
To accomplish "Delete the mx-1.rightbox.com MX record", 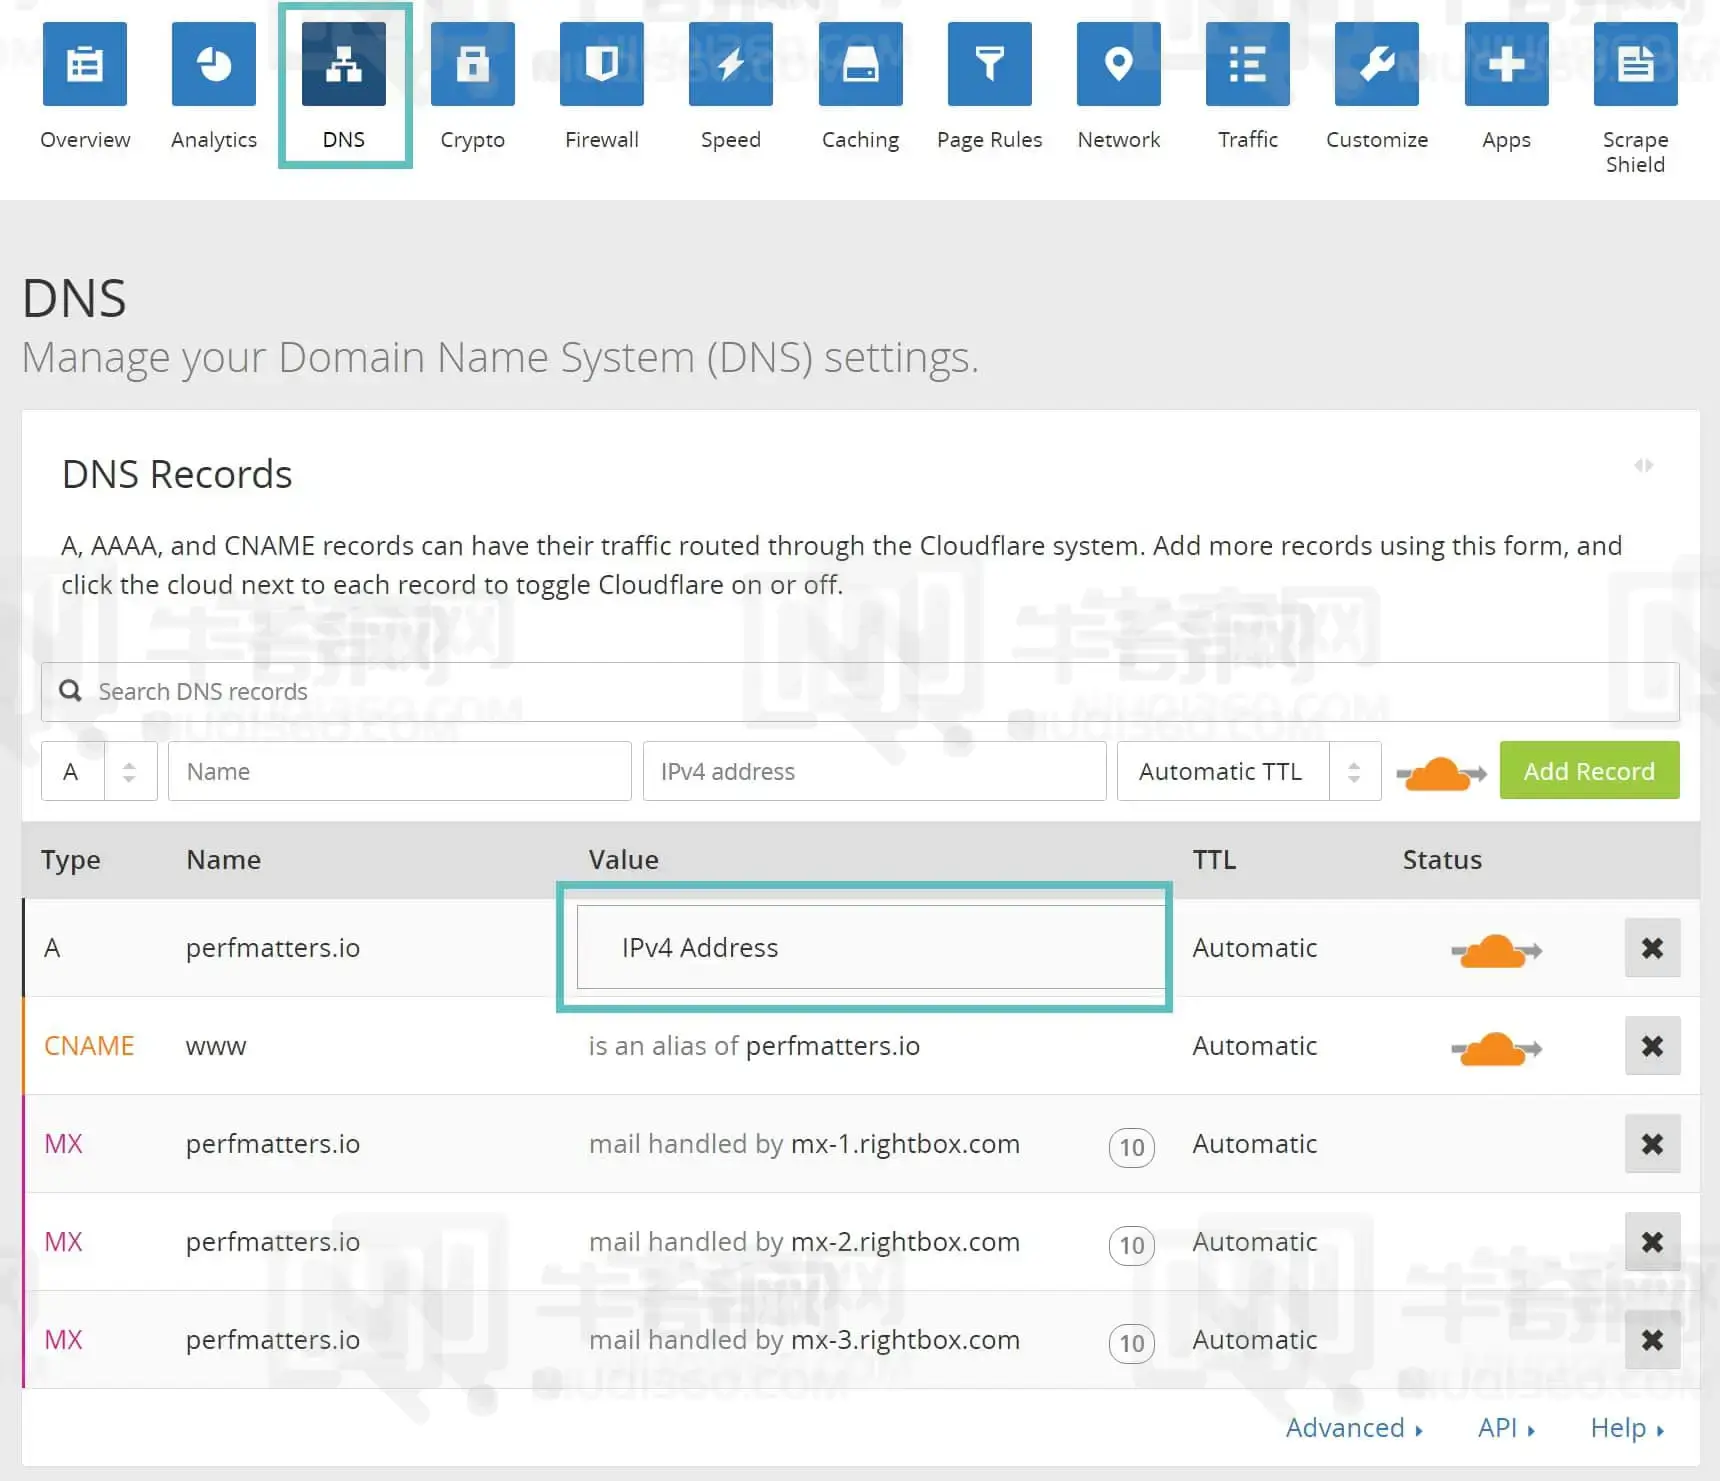I will click(x=1653, y=1144).
